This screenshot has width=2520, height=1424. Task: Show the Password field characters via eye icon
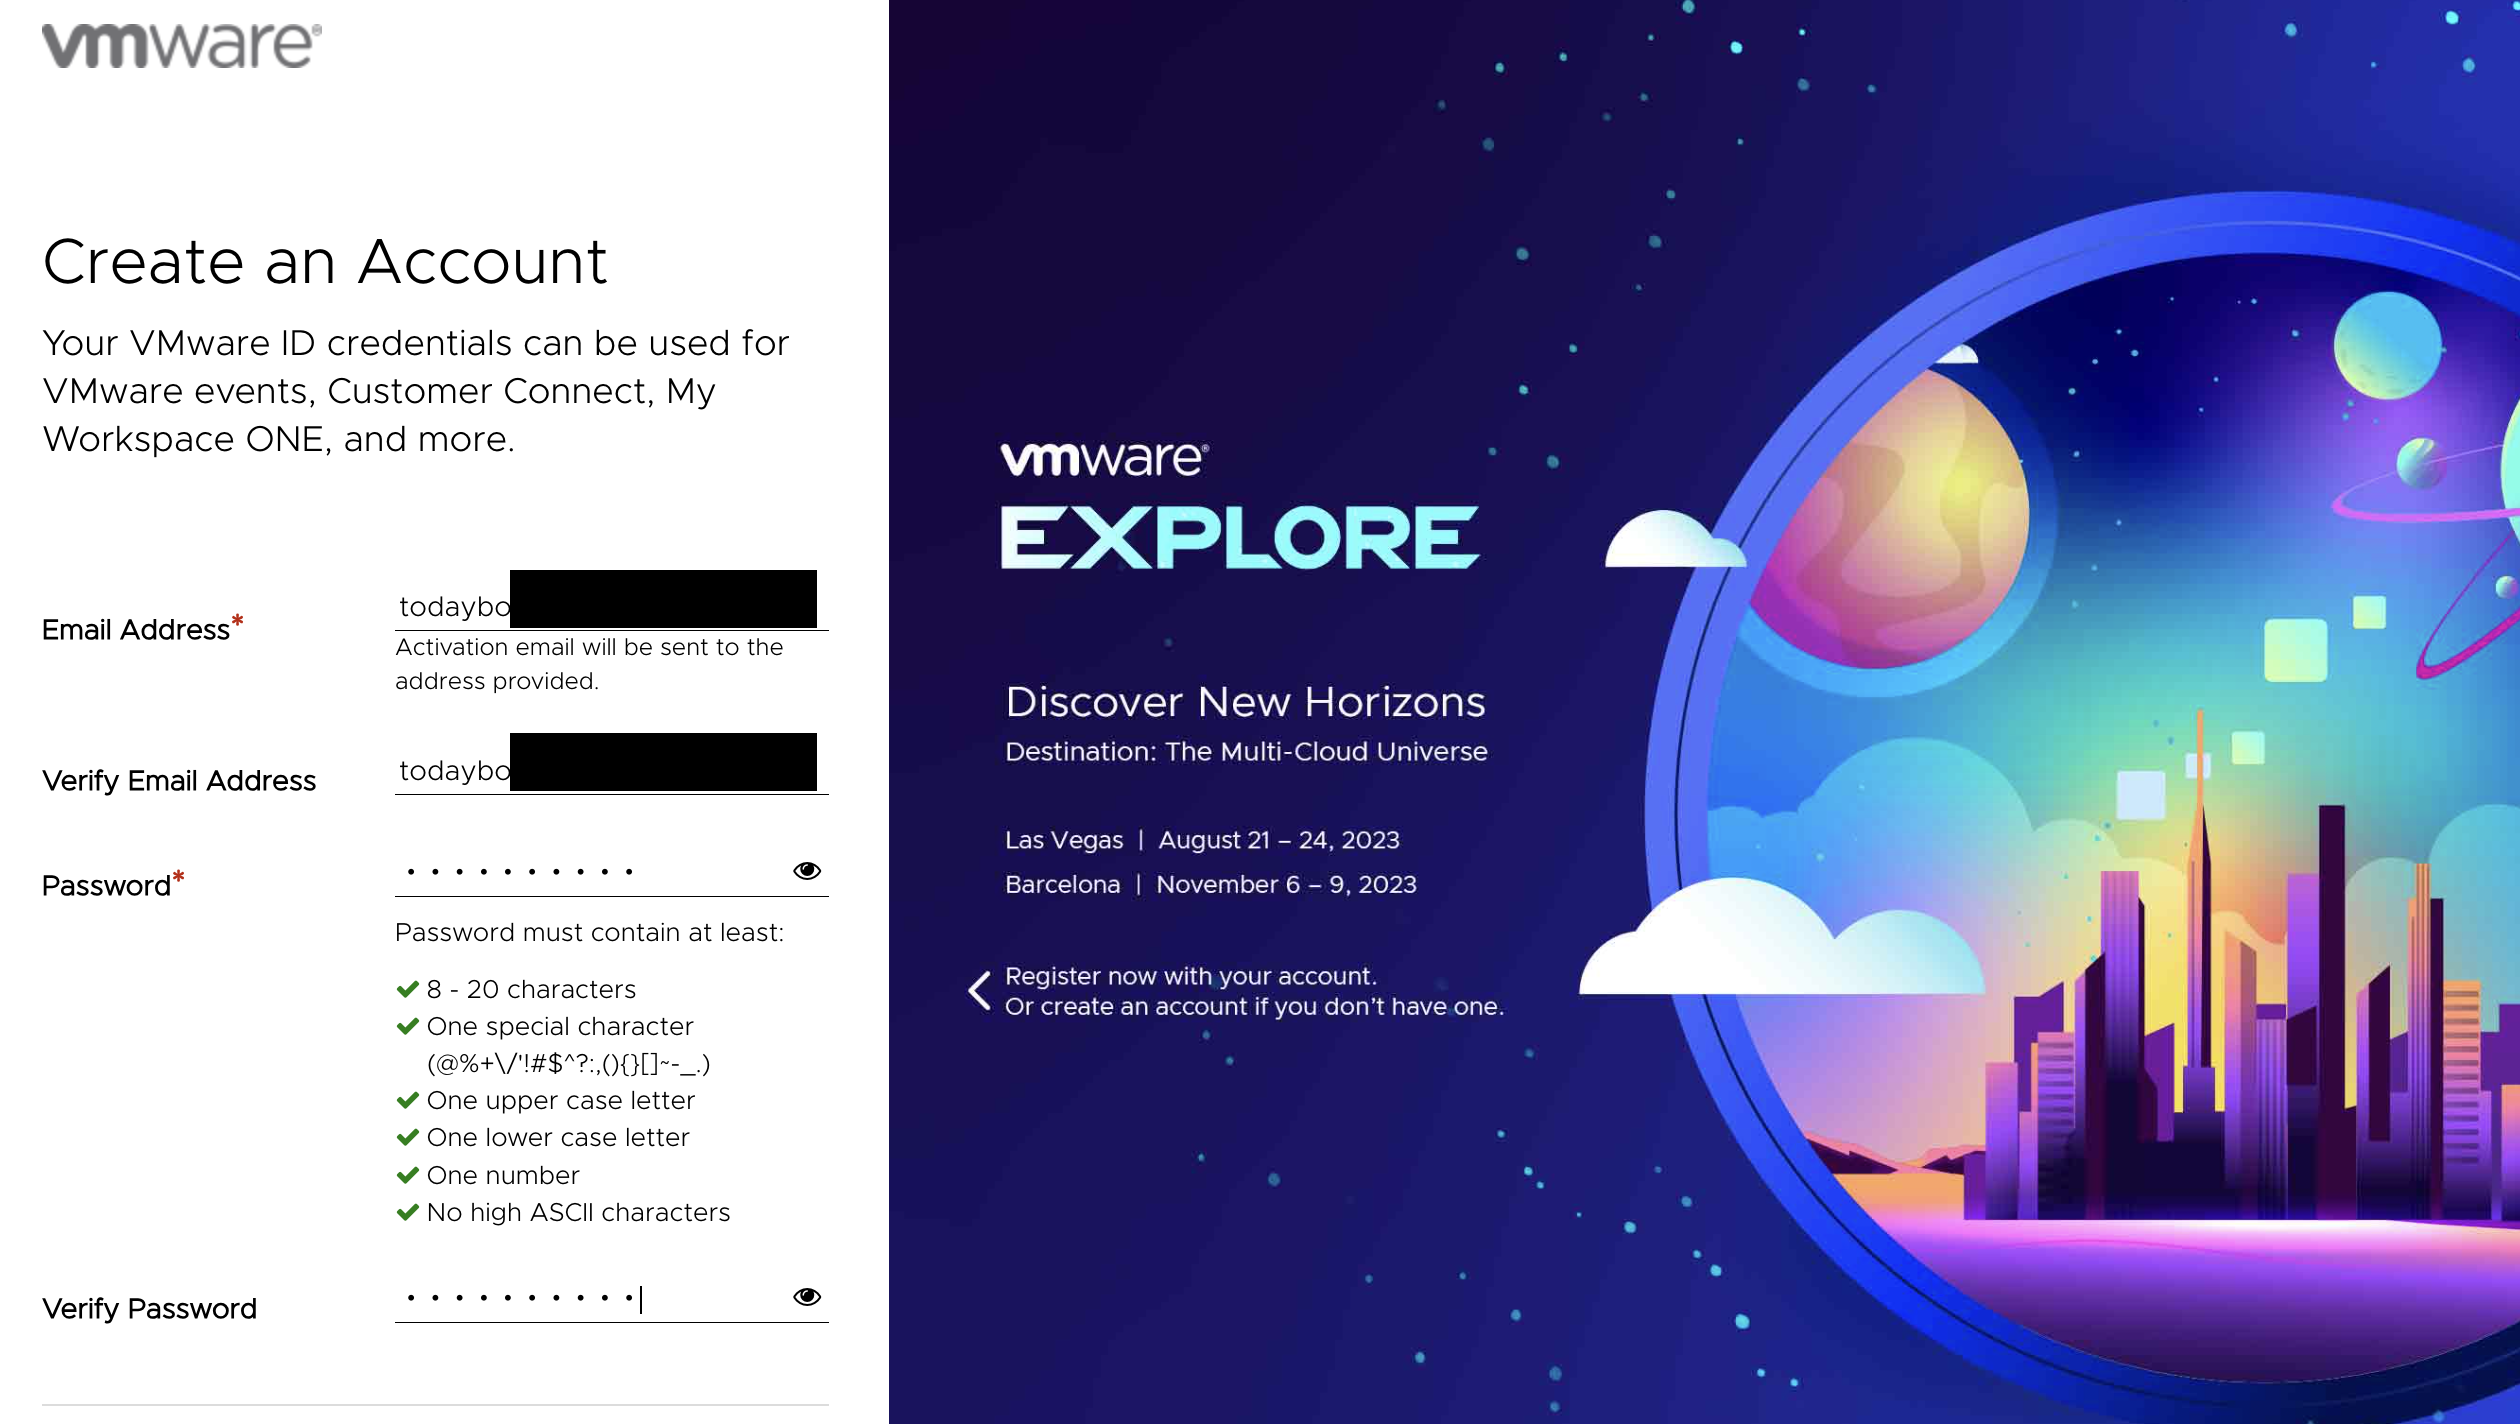tap(807, 871)
